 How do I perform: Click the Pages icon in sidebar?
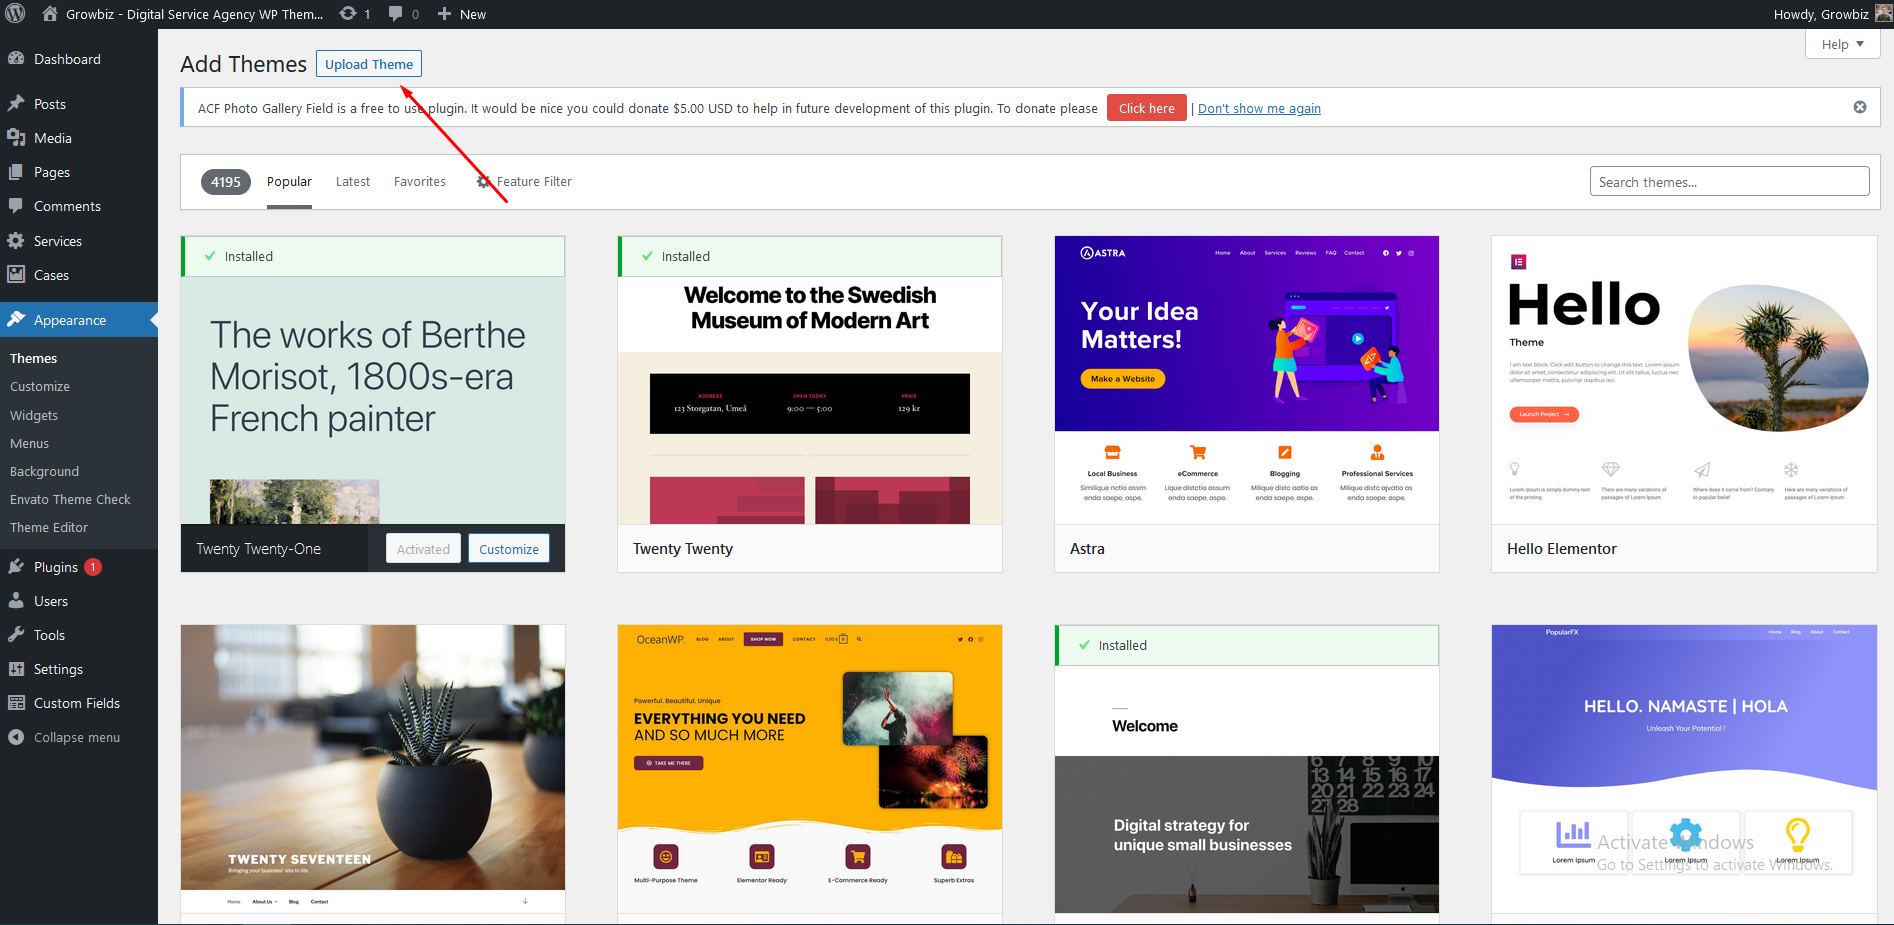[x=16, y=172]
